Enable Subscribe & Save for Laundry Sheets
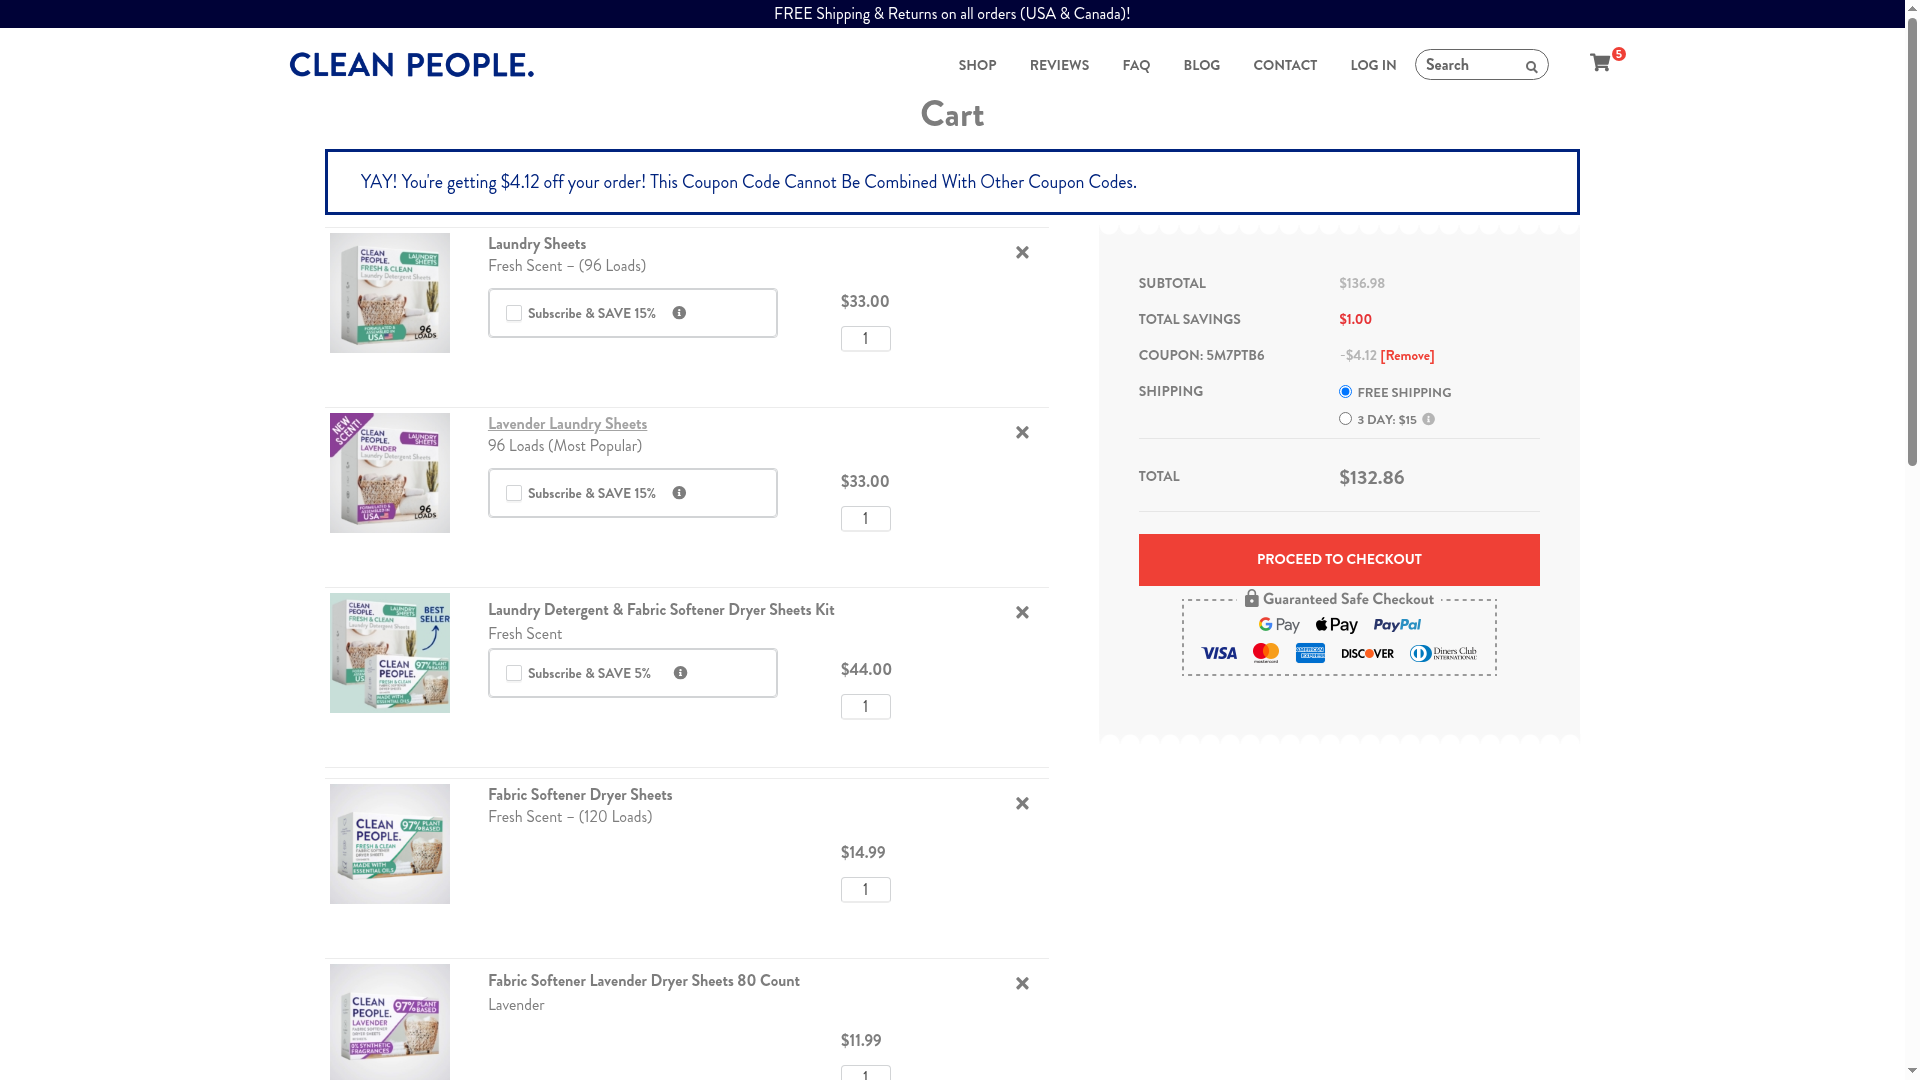This screenshot has width=1920, height=1080. [x=514, y=313]
